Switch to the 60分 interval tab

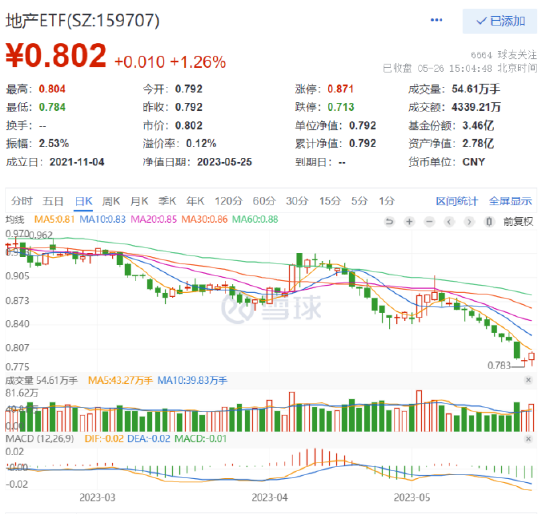(x=264, y=201)
